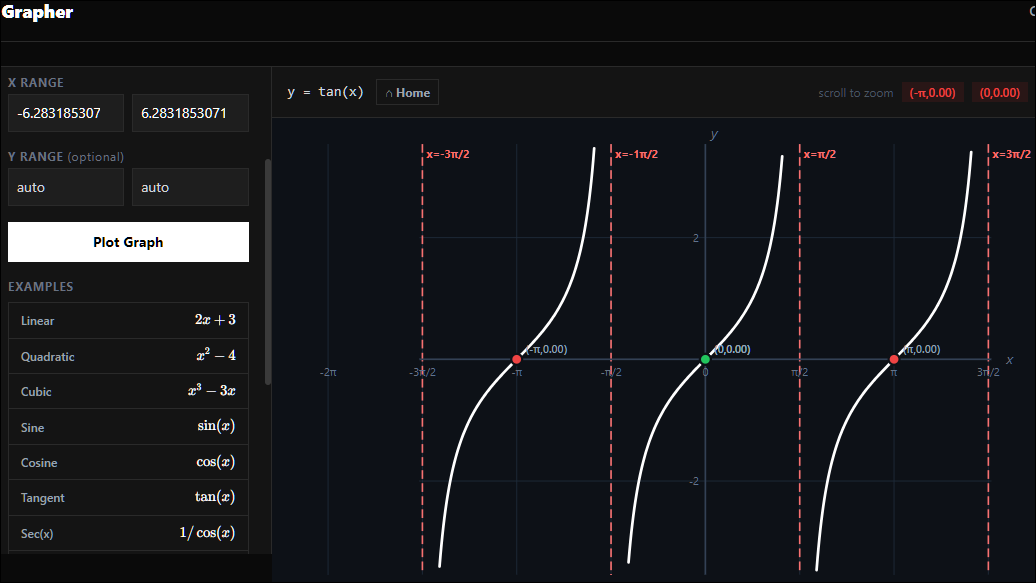Viewport: 1036px width, 583px height.
Task: Select the Sine example
Action: (128, 427)
